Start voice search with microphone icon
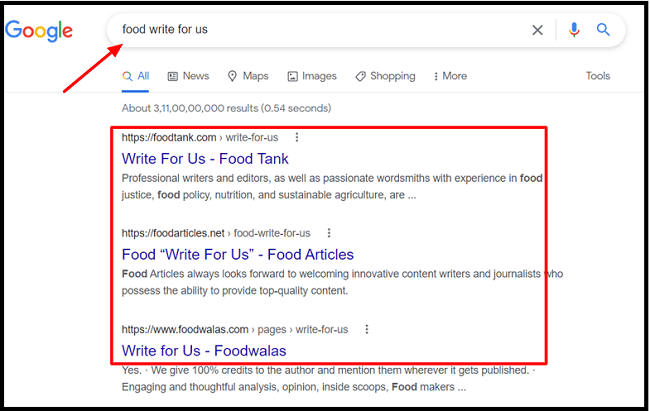This screenshot has width=650, height=411. [574, 30]
